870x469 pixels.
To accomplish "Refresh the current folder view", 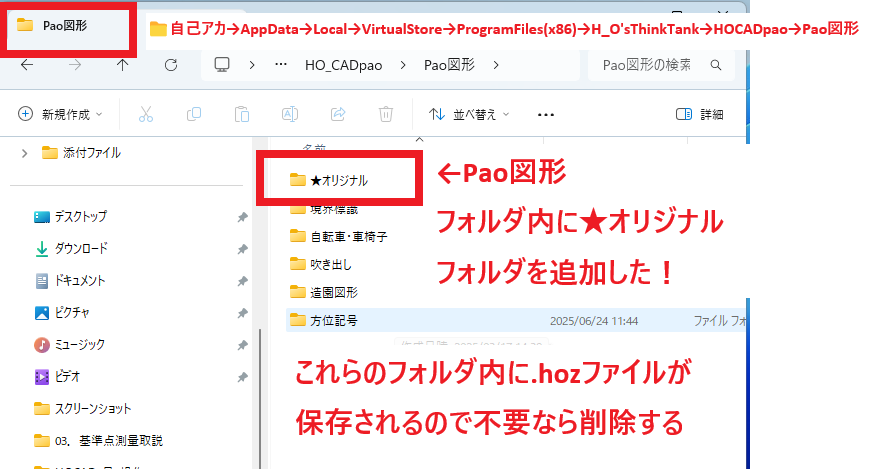I will 171,65.
